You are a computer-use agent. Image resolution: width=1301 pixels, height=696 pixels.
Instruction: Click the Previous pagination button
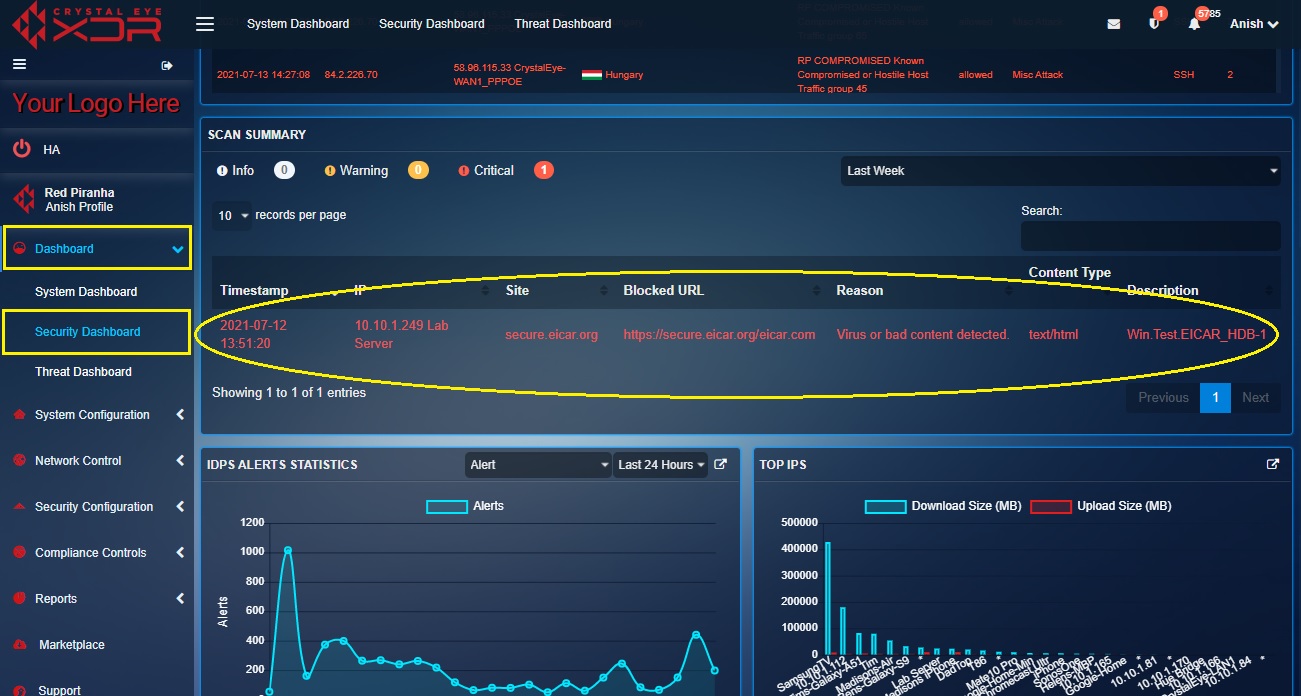[x=1163, y=397]
